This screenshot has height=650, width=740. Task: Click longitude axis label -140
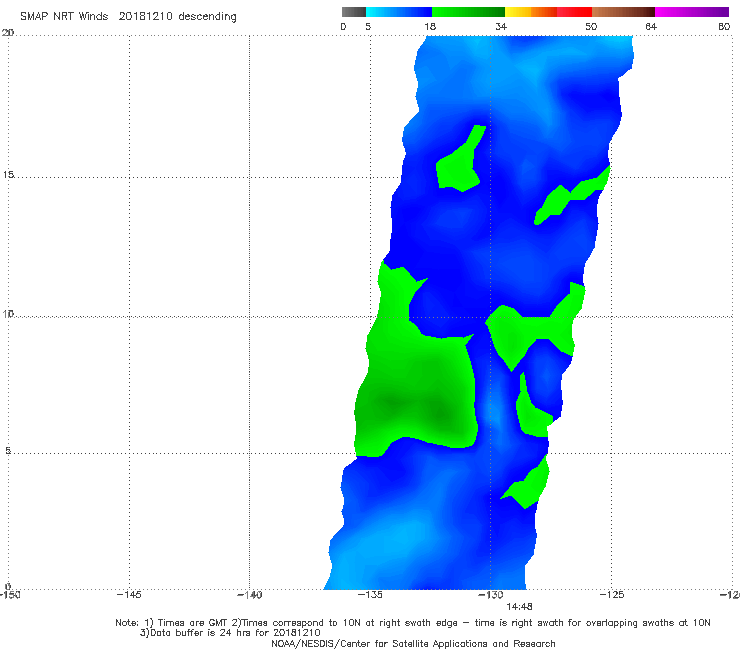click(249, 595)
